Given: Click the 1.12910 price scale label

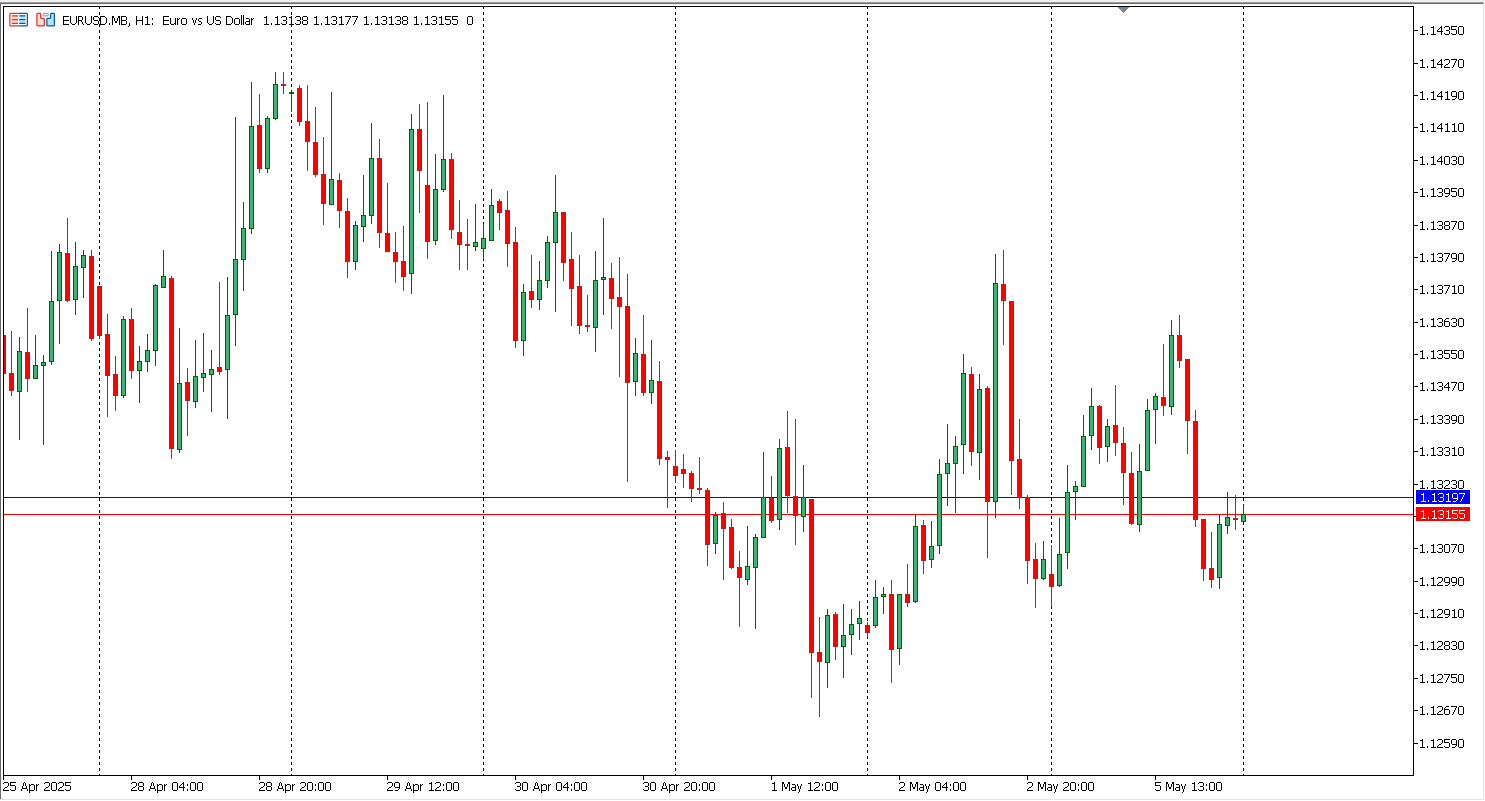Looking at the screenshot, I should 1444,613.
